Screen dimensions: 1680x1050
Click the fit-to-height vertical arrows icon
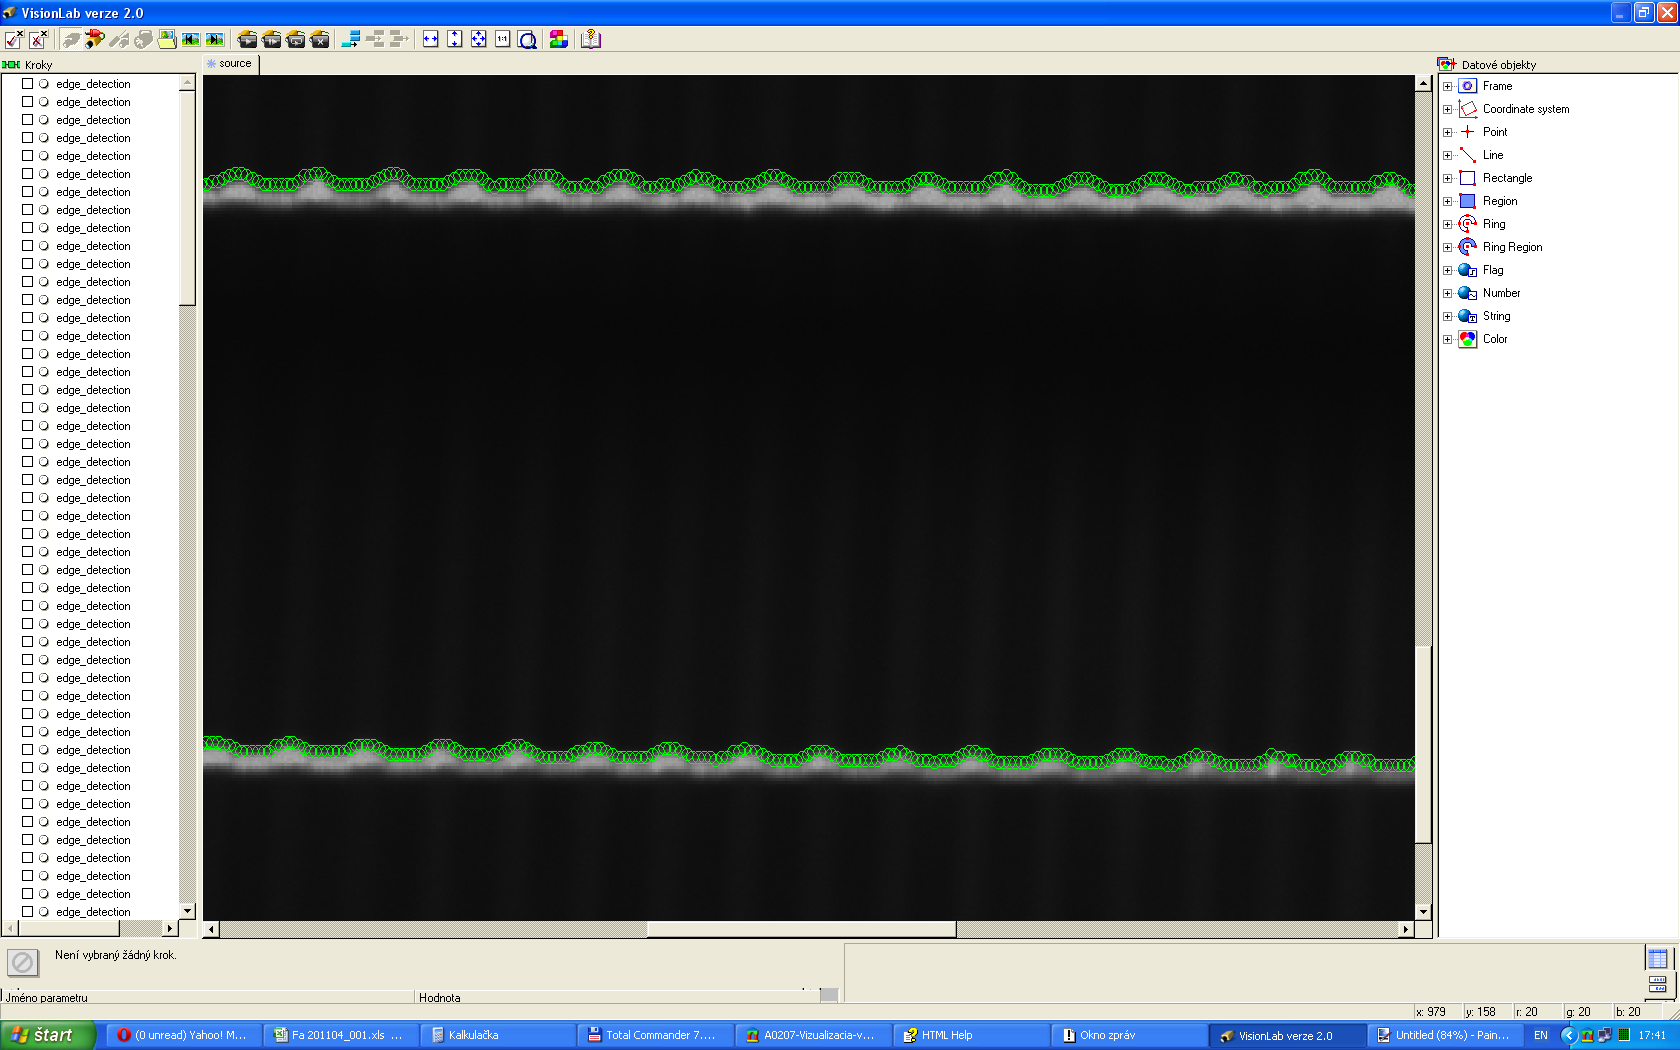455,39
